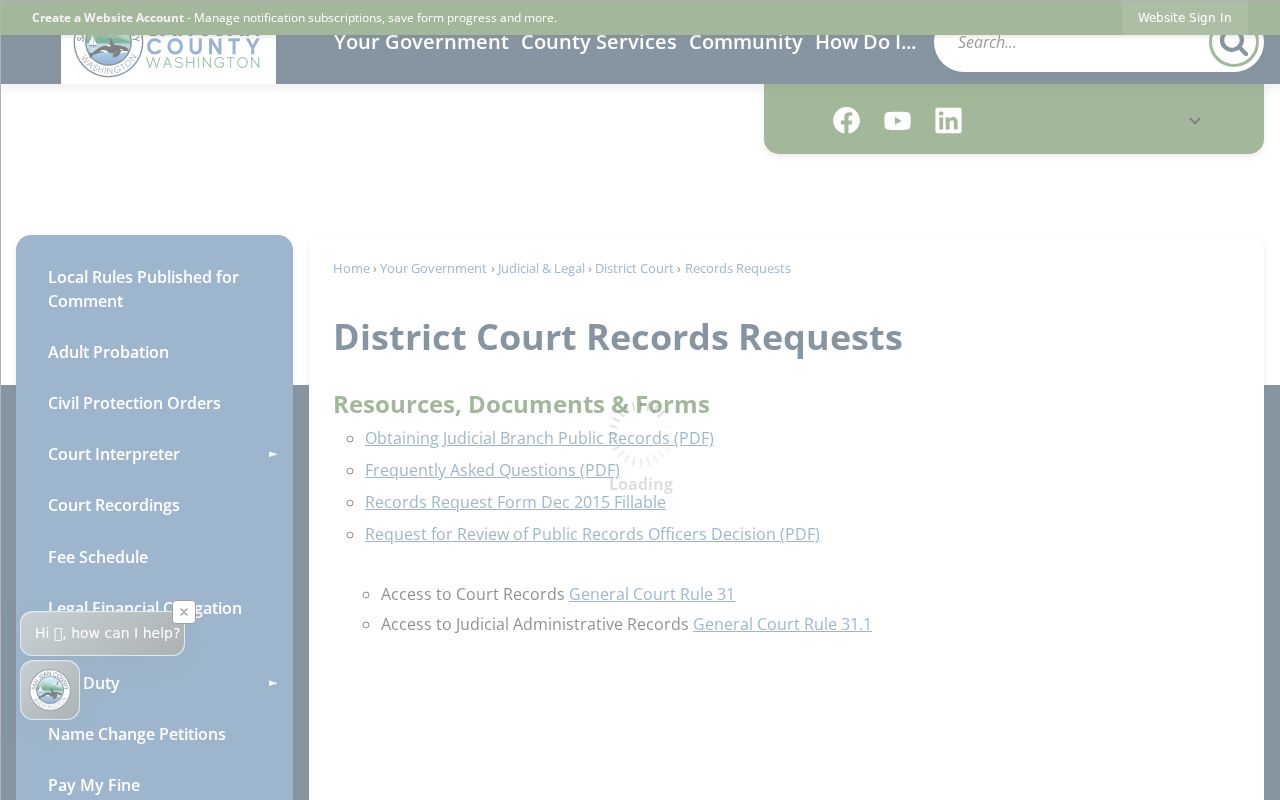Open the county LinkedIn page icon
The width and height of the screenshot is (1280, 800).
948,120
